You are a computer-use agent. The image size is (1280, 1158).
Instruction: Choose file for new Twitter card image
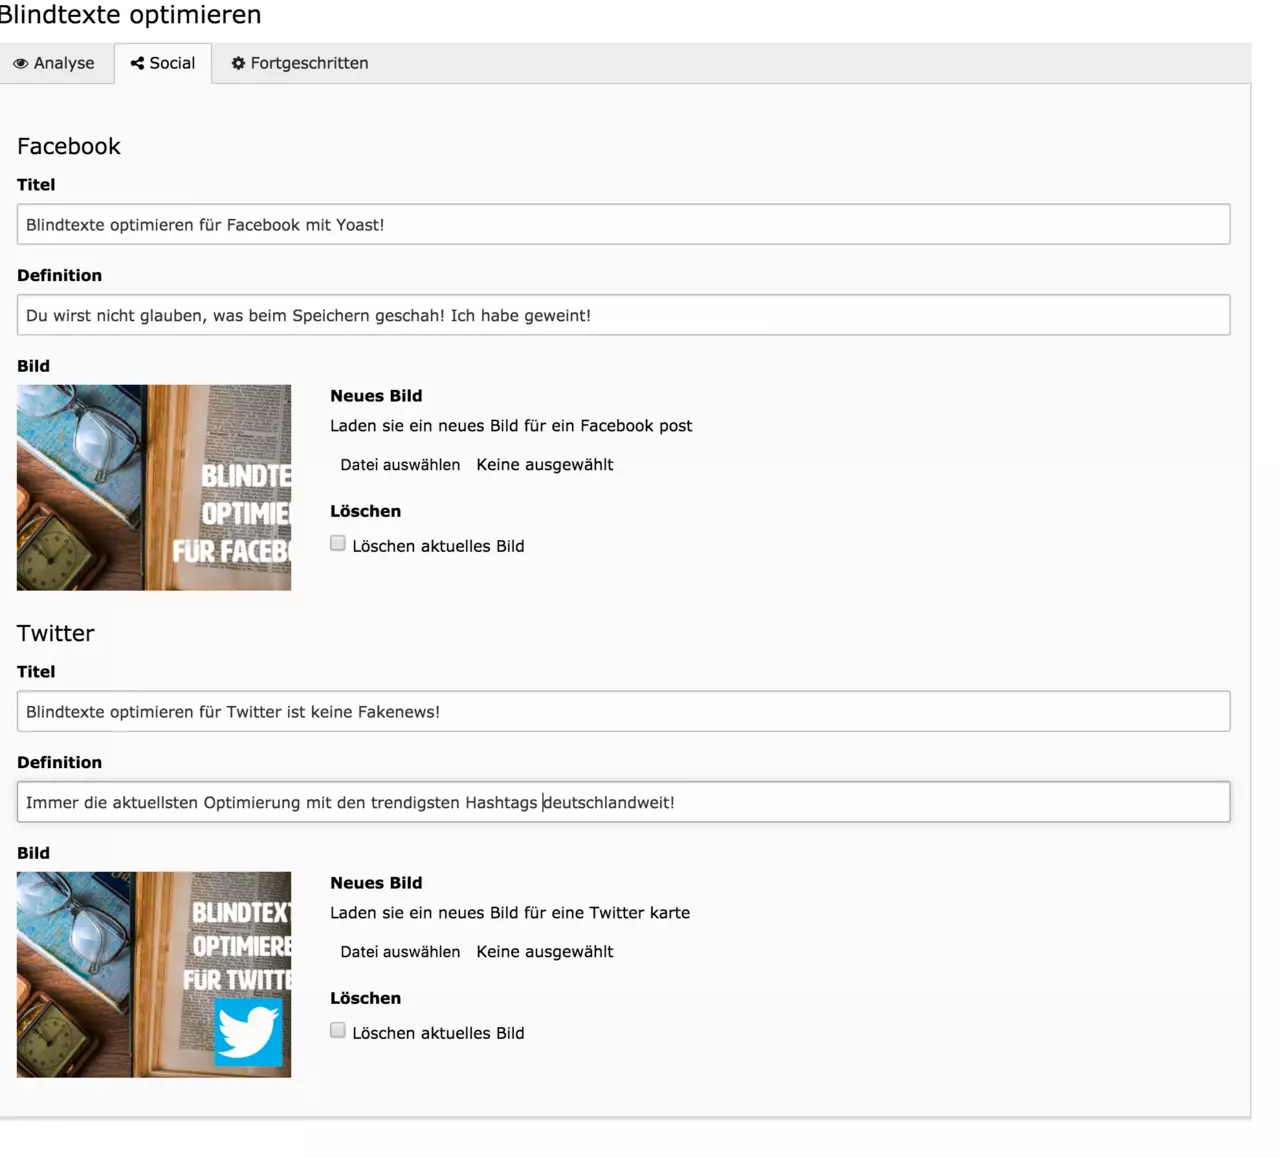[400, 951]
